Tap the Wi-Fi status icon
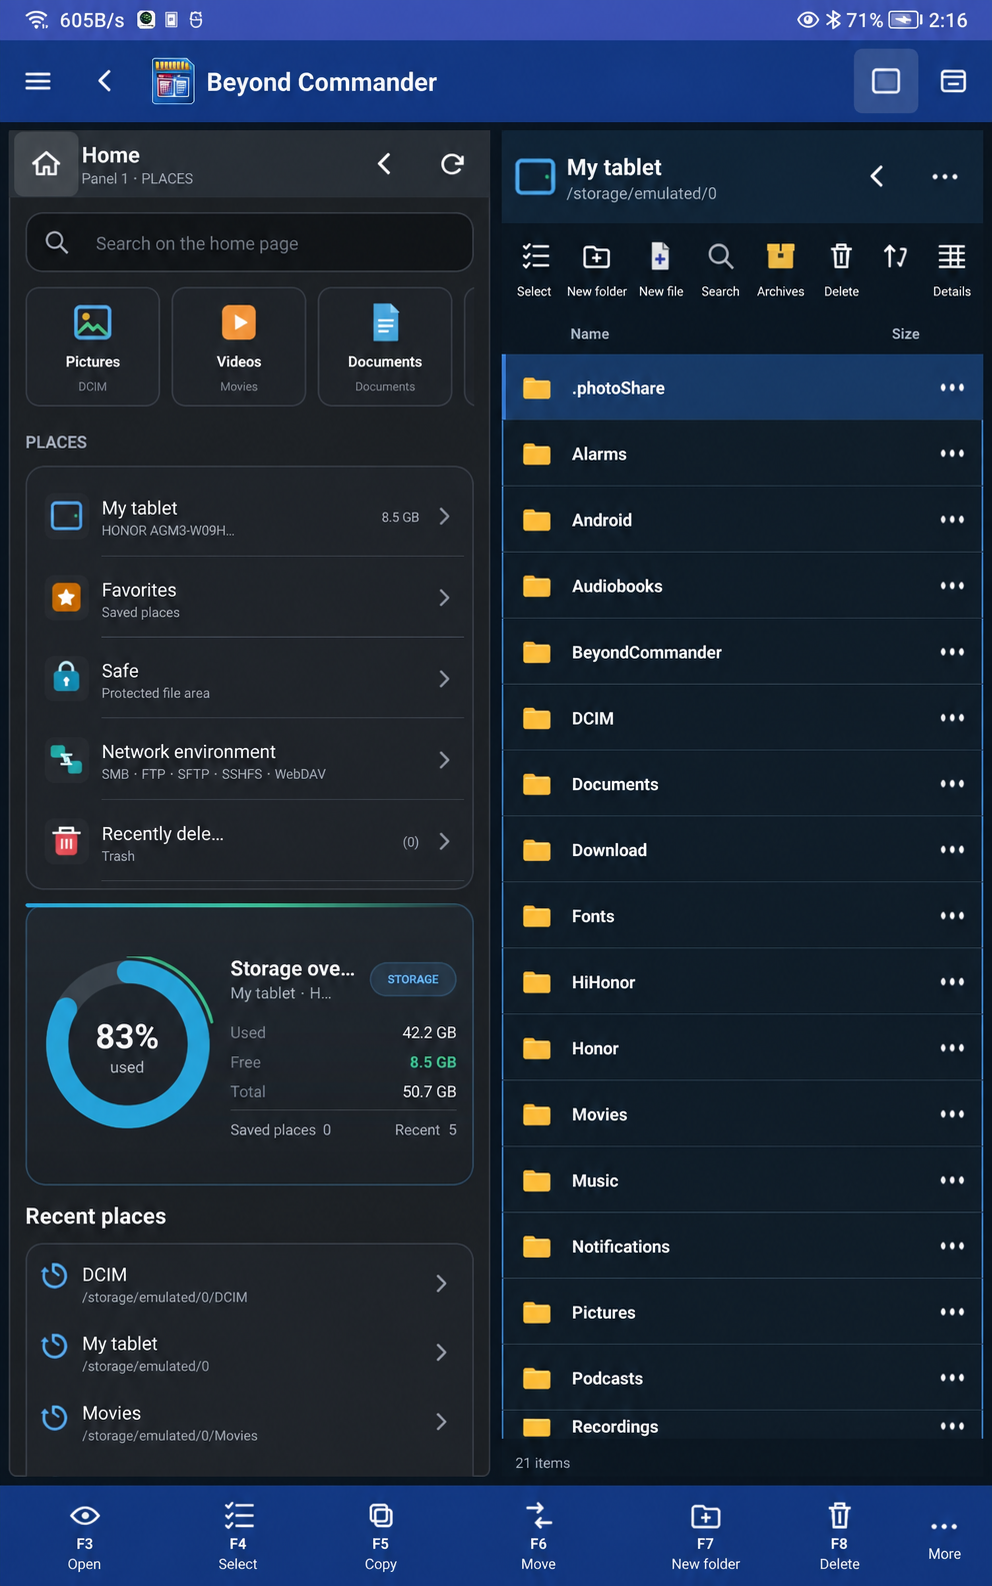The image size is (992, 1586). [x=37, y=20]
